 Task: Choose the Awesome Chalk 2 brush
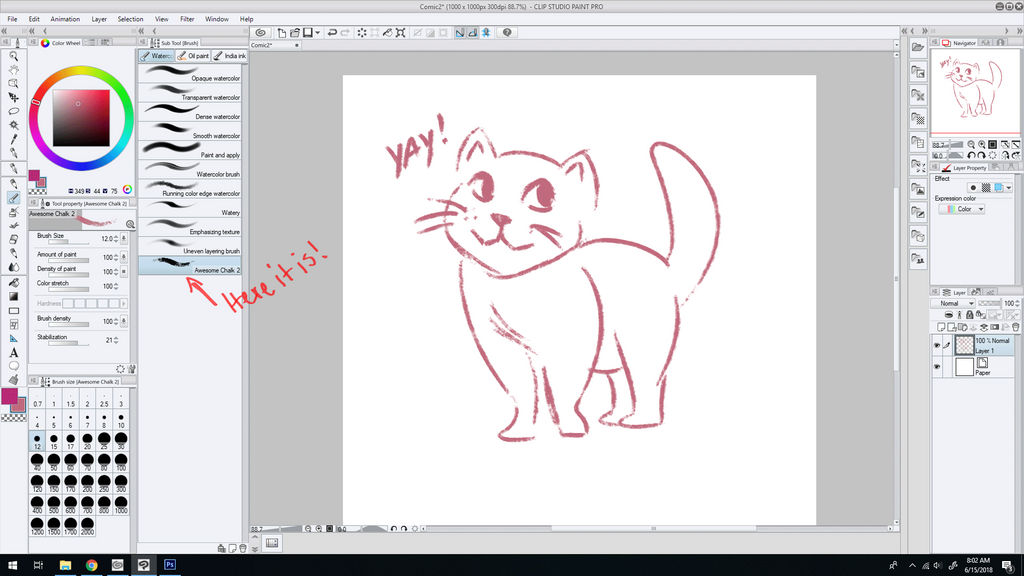(190, 265)
